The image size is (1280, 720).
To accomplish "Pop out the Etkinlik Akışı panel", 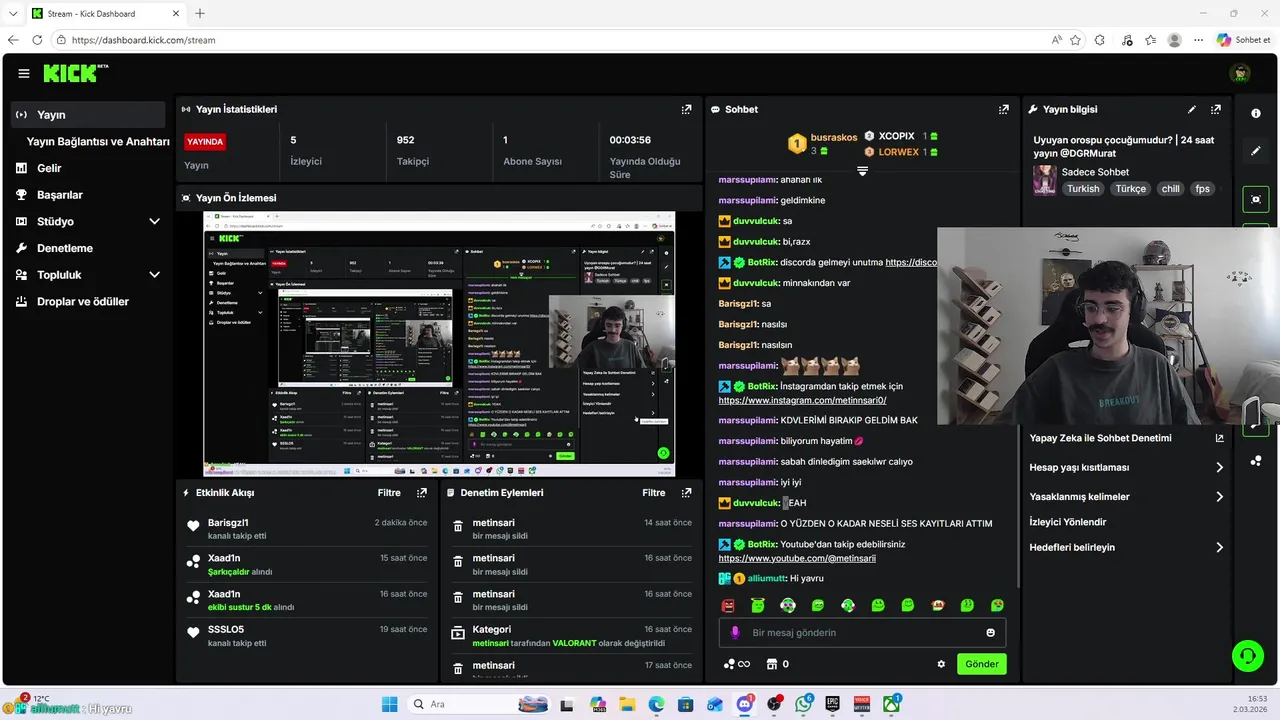I will point(422,493).
